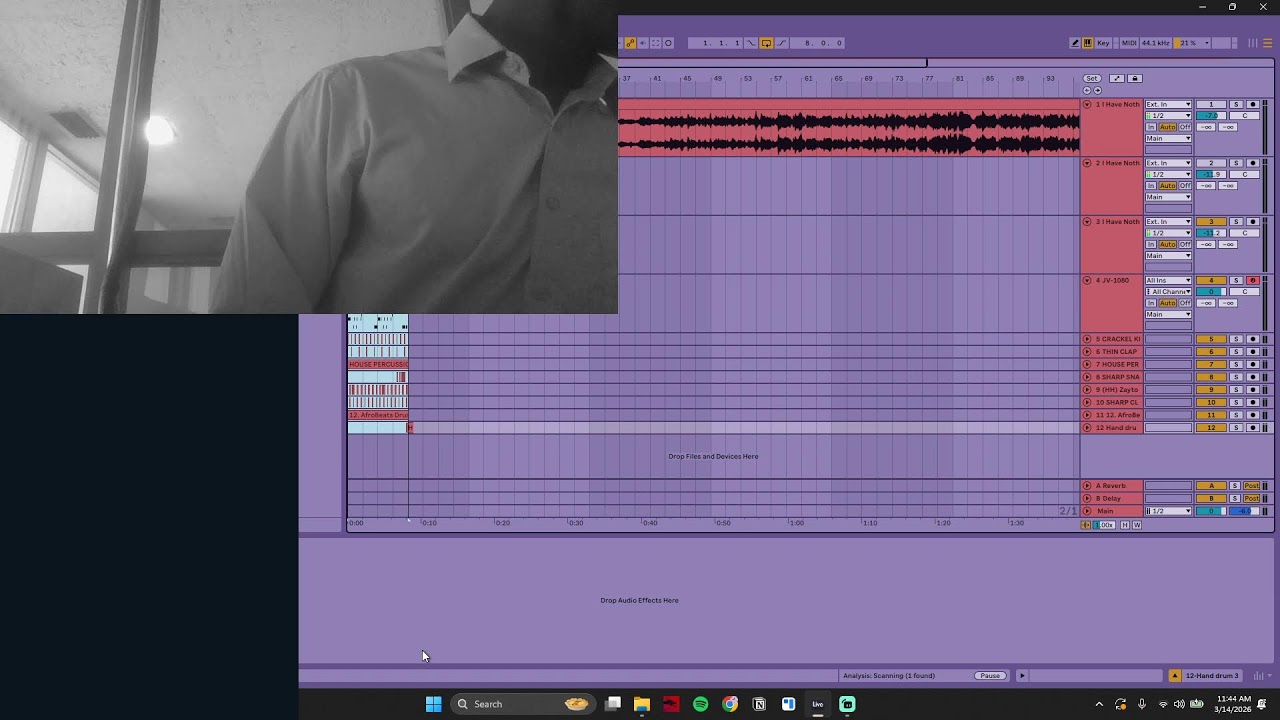Image resolution: width=1280 pixels, height=720 pixels.
Task: Arm recording on track 9 (HH) Zayto
Action: coord(1252,390)
